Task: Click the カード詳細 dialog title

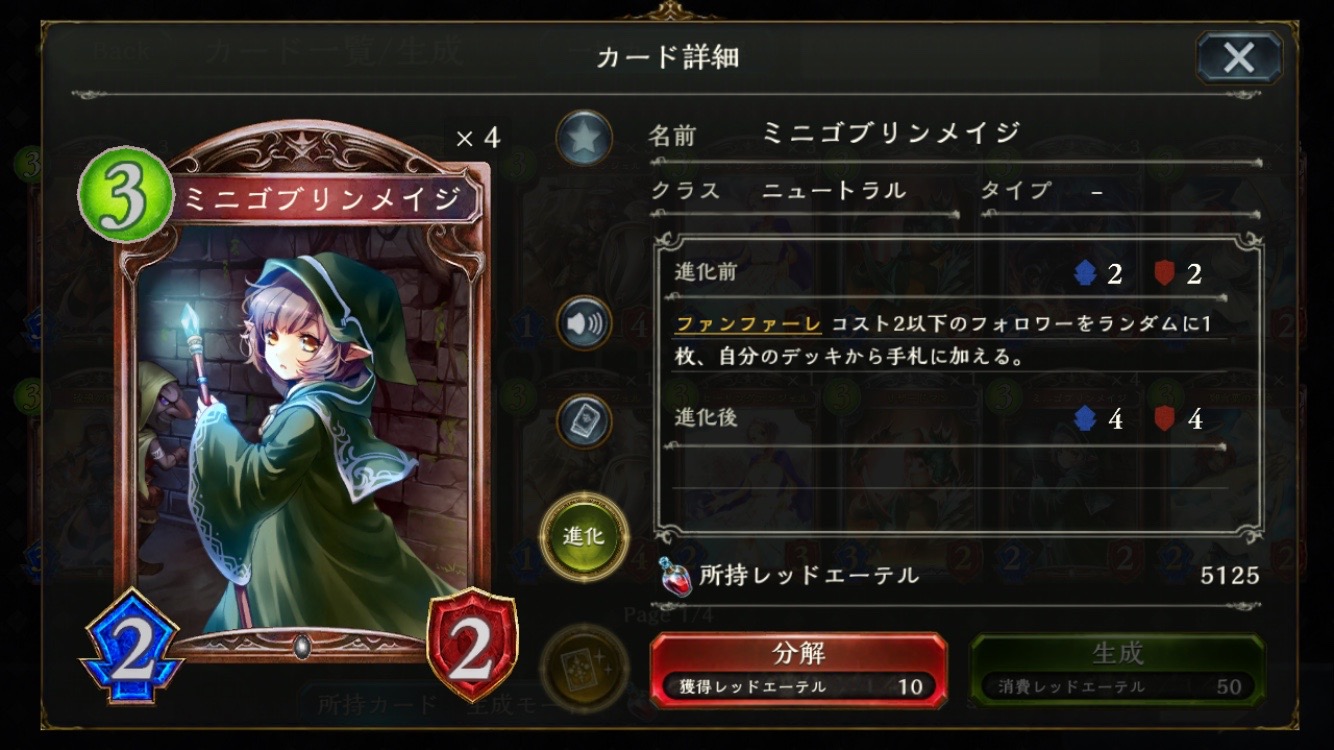Action: tap(667, 57)
